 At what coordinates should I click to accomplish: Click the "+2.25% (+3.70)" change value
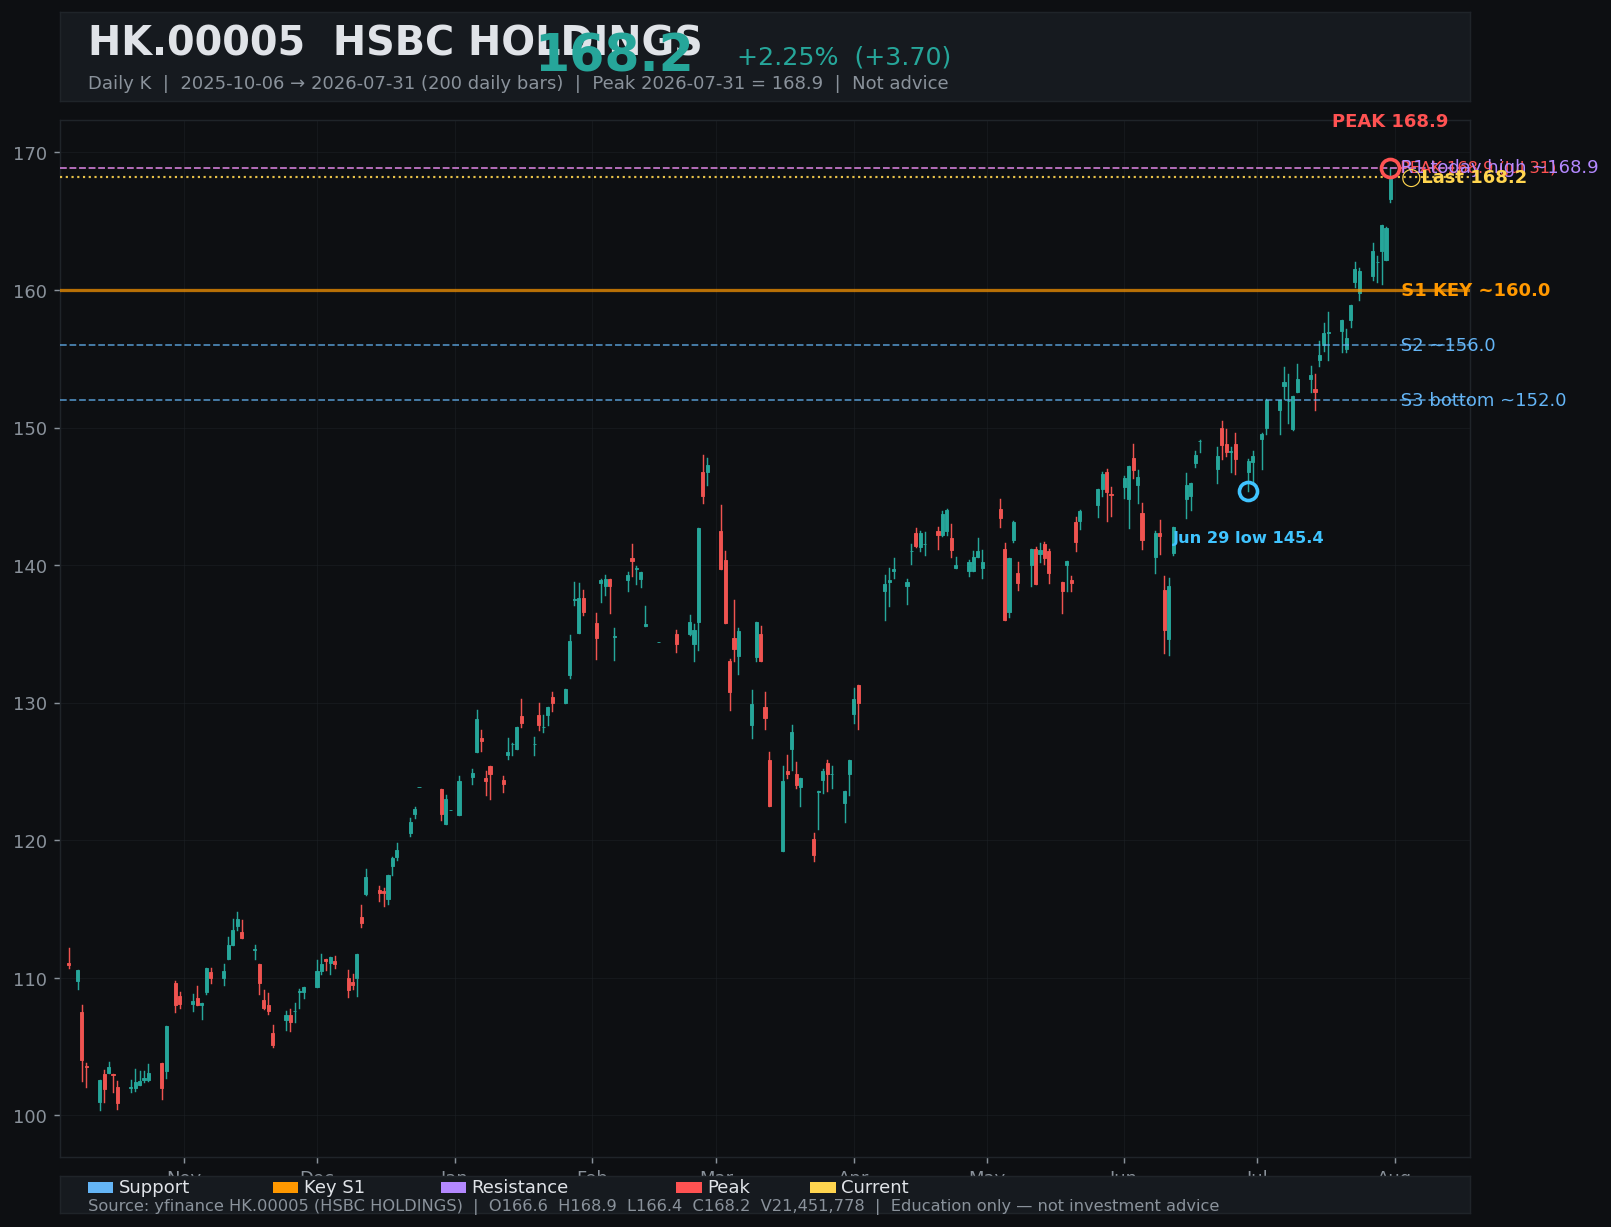(844, 57)
